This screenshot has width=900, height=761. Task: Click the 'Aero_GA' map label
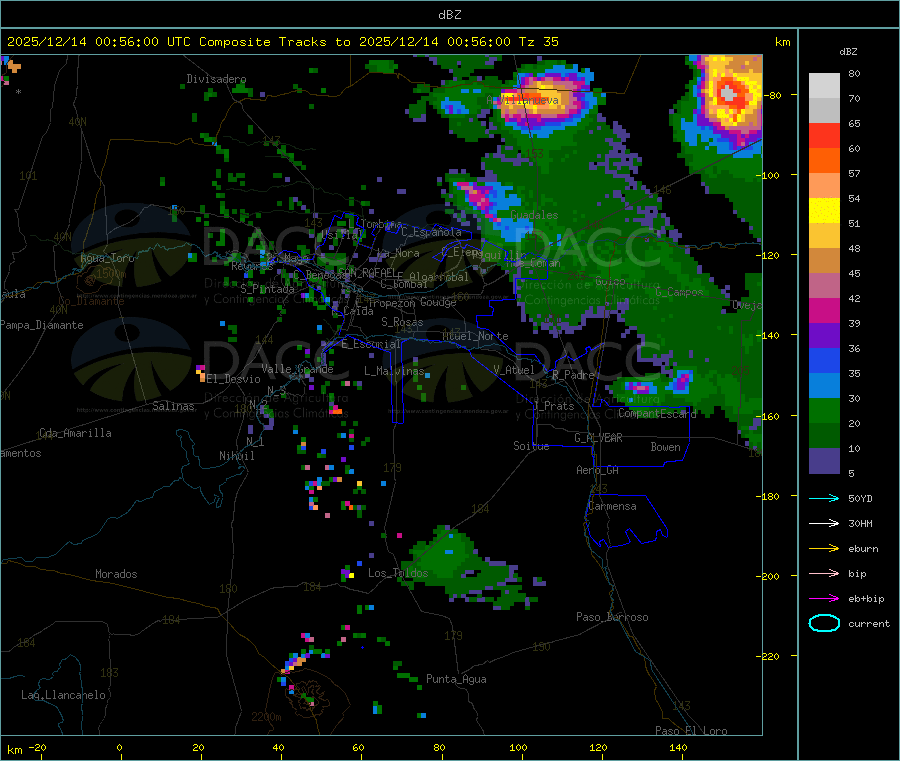click(x=597, y=470)
